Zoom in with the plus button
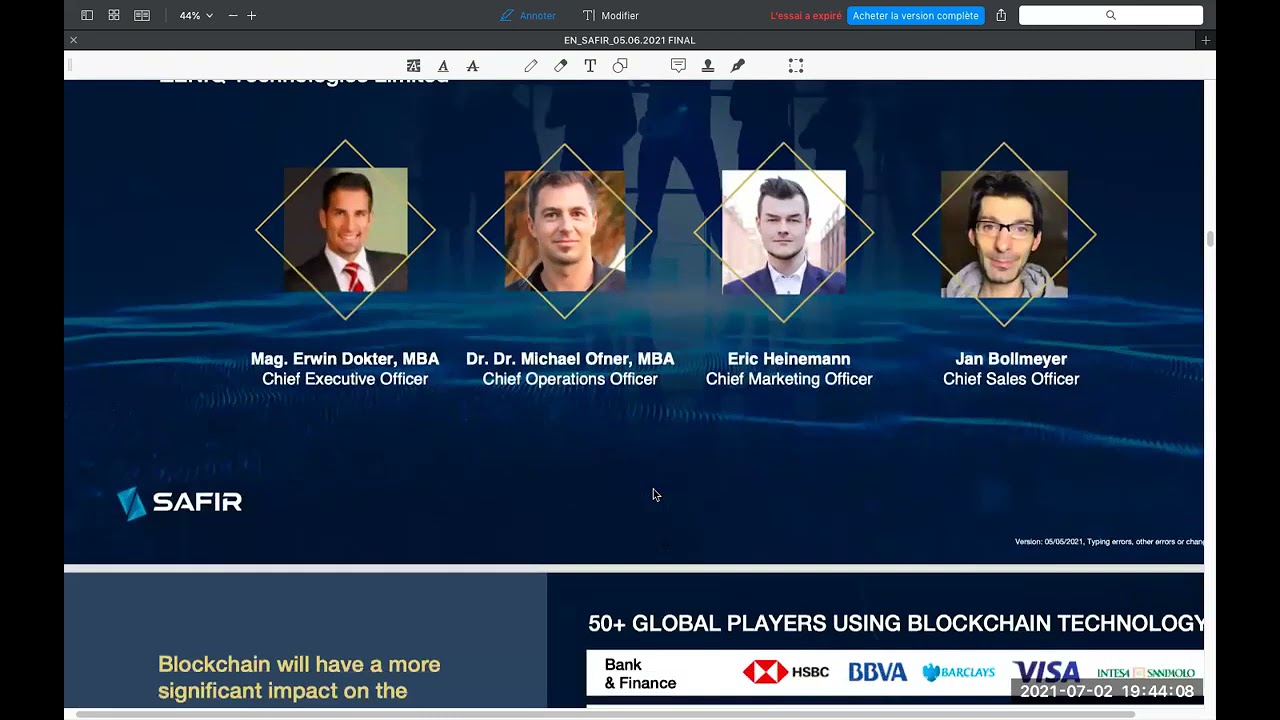Screen dimensions: 1280x720 coord(252,16)
